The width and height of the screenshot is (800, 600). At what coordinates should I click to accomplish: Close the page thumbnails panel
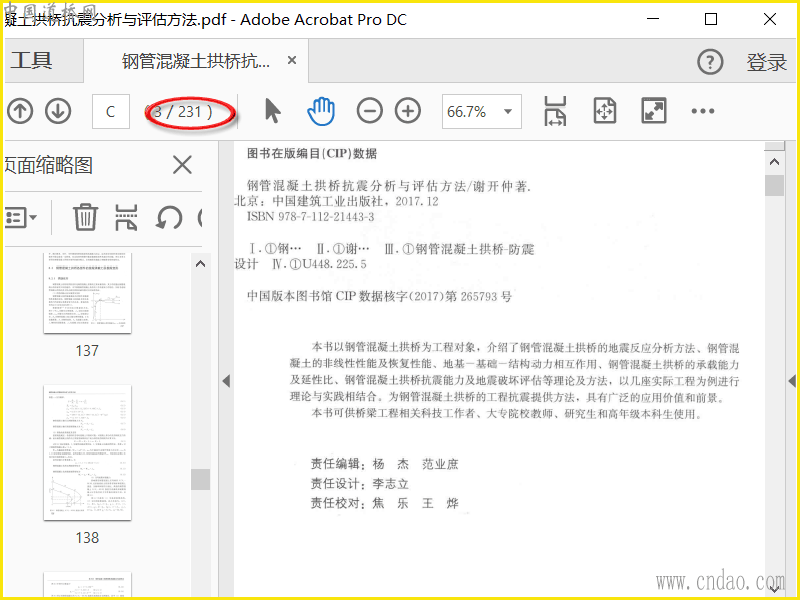coord(182,165)
